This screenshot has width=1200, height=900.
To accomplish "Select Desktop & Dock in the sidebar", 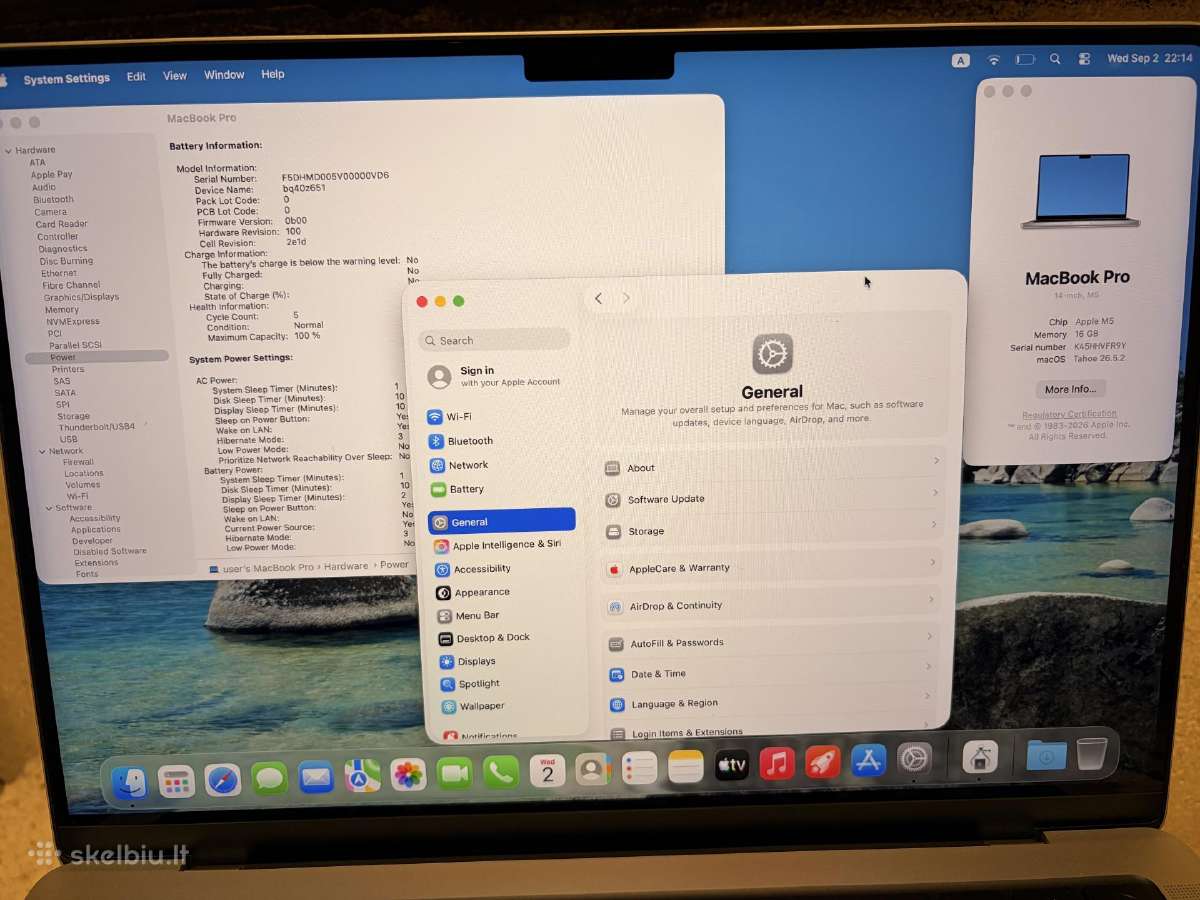I will (x=483, y=638).
